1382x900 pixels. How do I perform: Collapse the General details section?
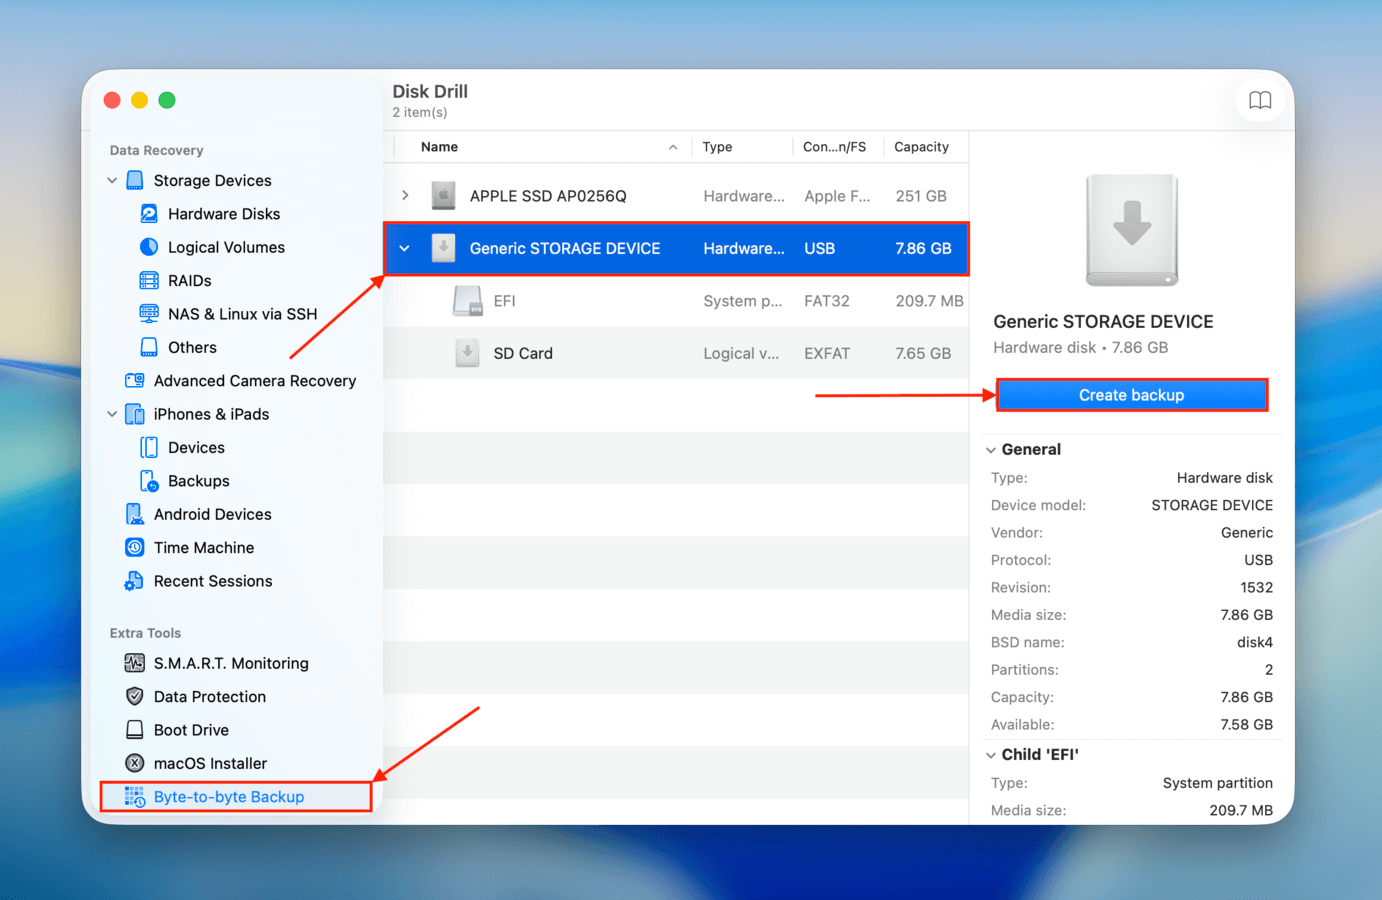(x=991, y=449)
